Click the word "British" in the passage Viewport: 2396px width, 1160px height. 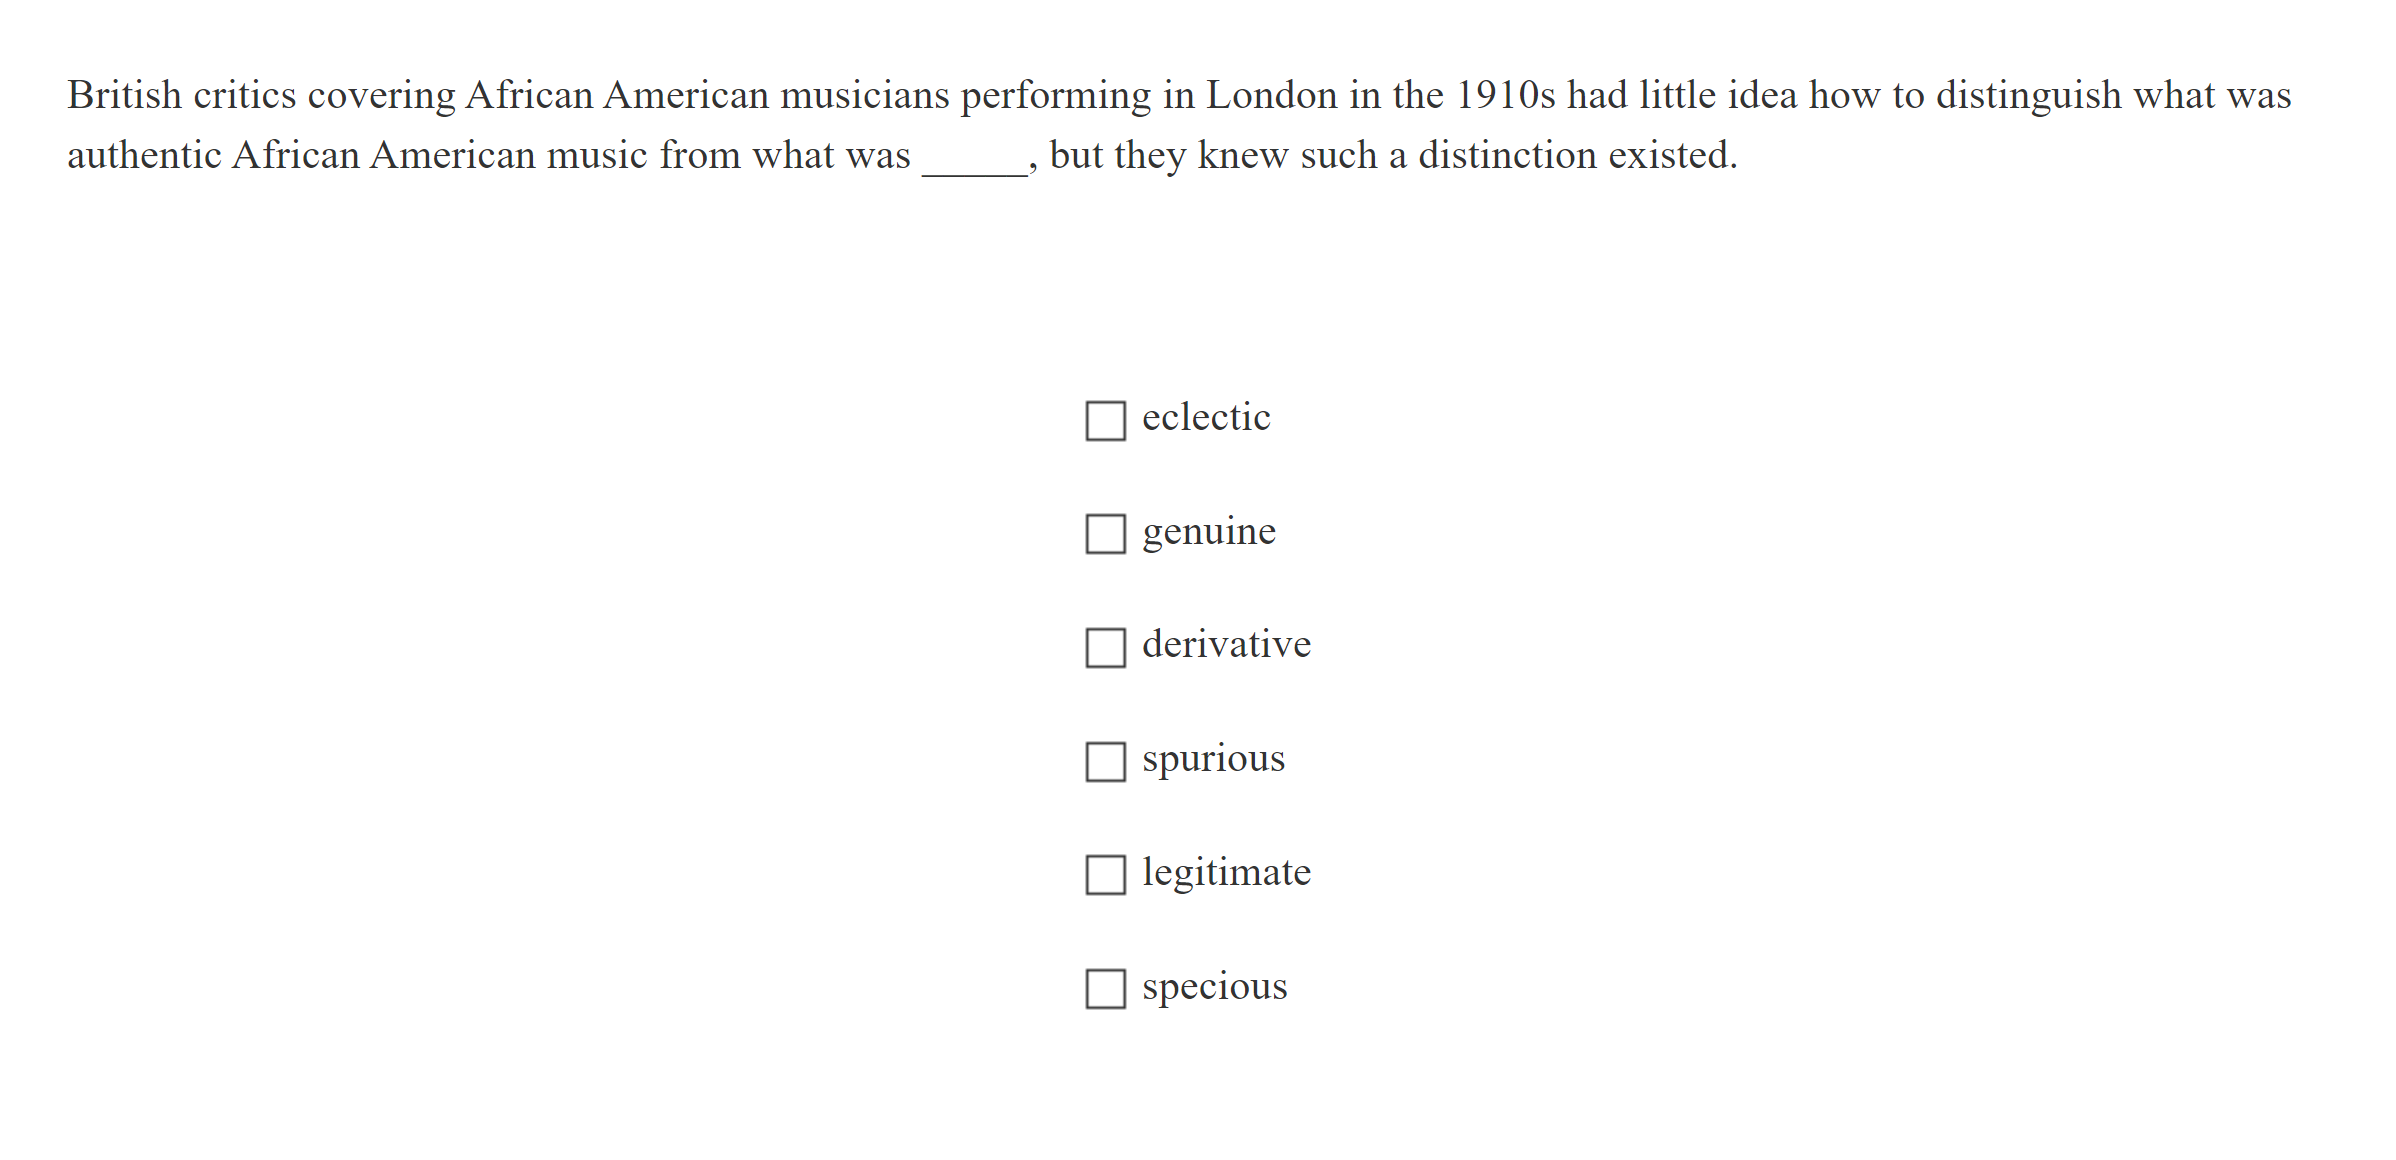125,95
